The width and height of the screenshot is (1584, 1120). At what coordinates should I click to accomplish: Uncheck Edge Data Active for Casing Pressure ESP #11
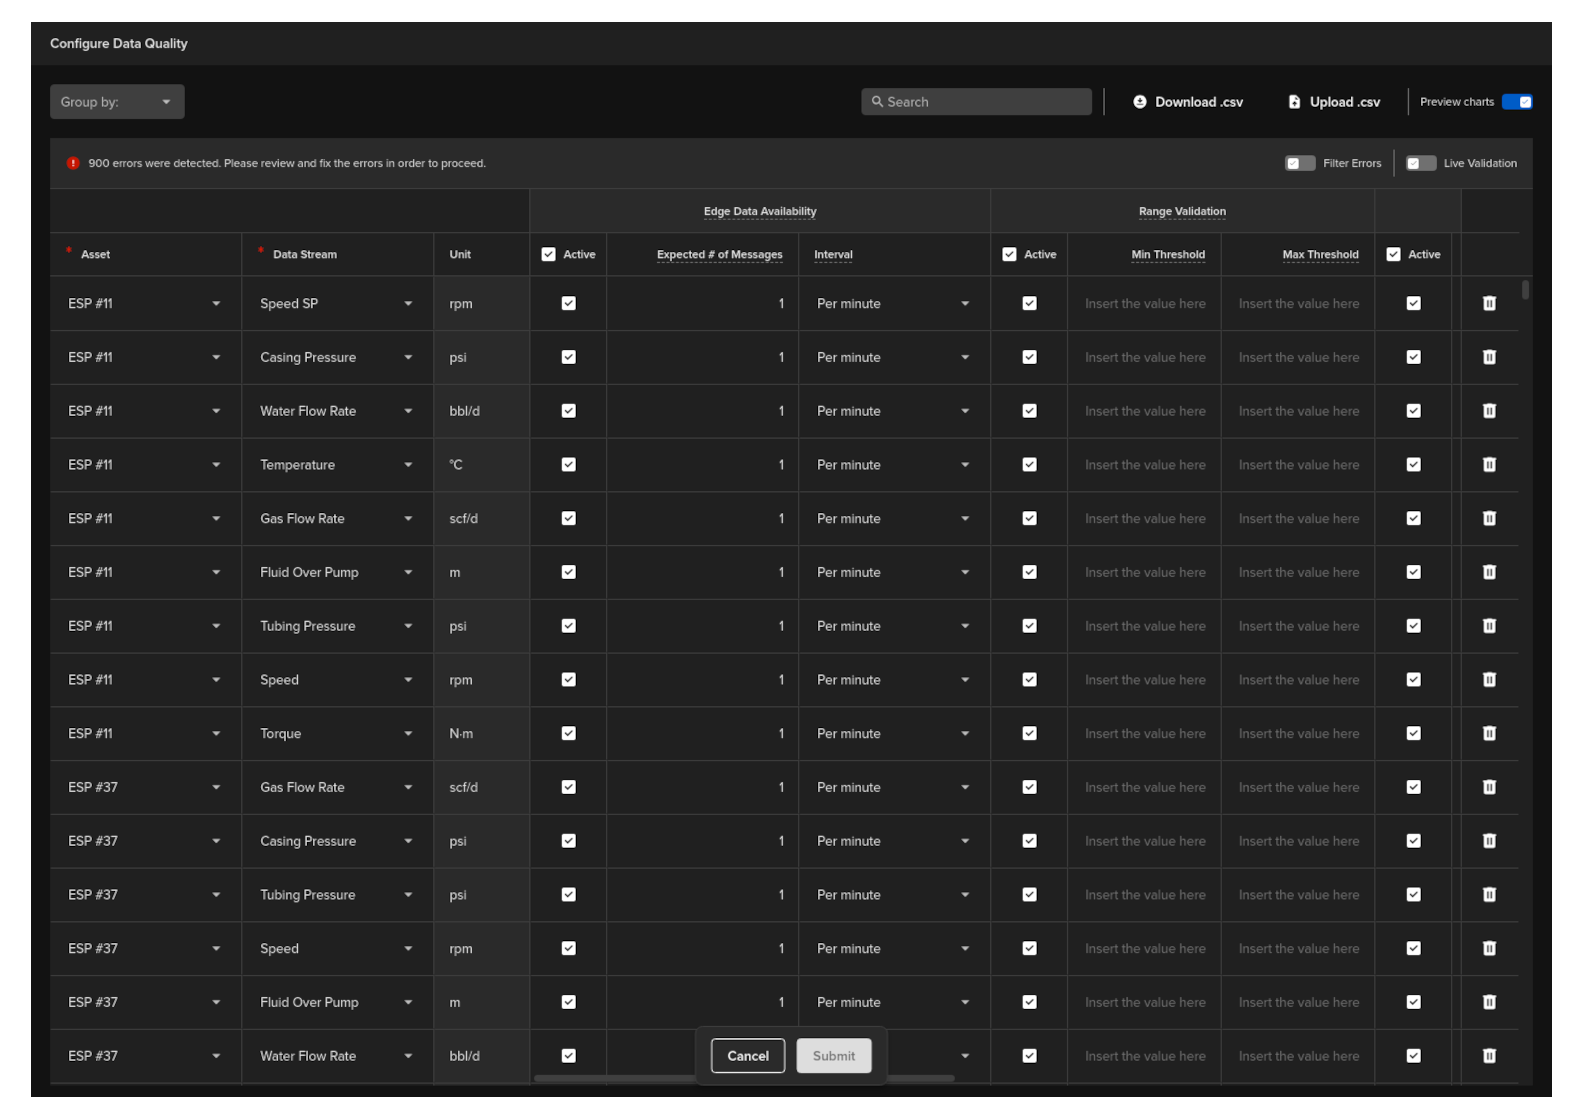pos(568,357)
